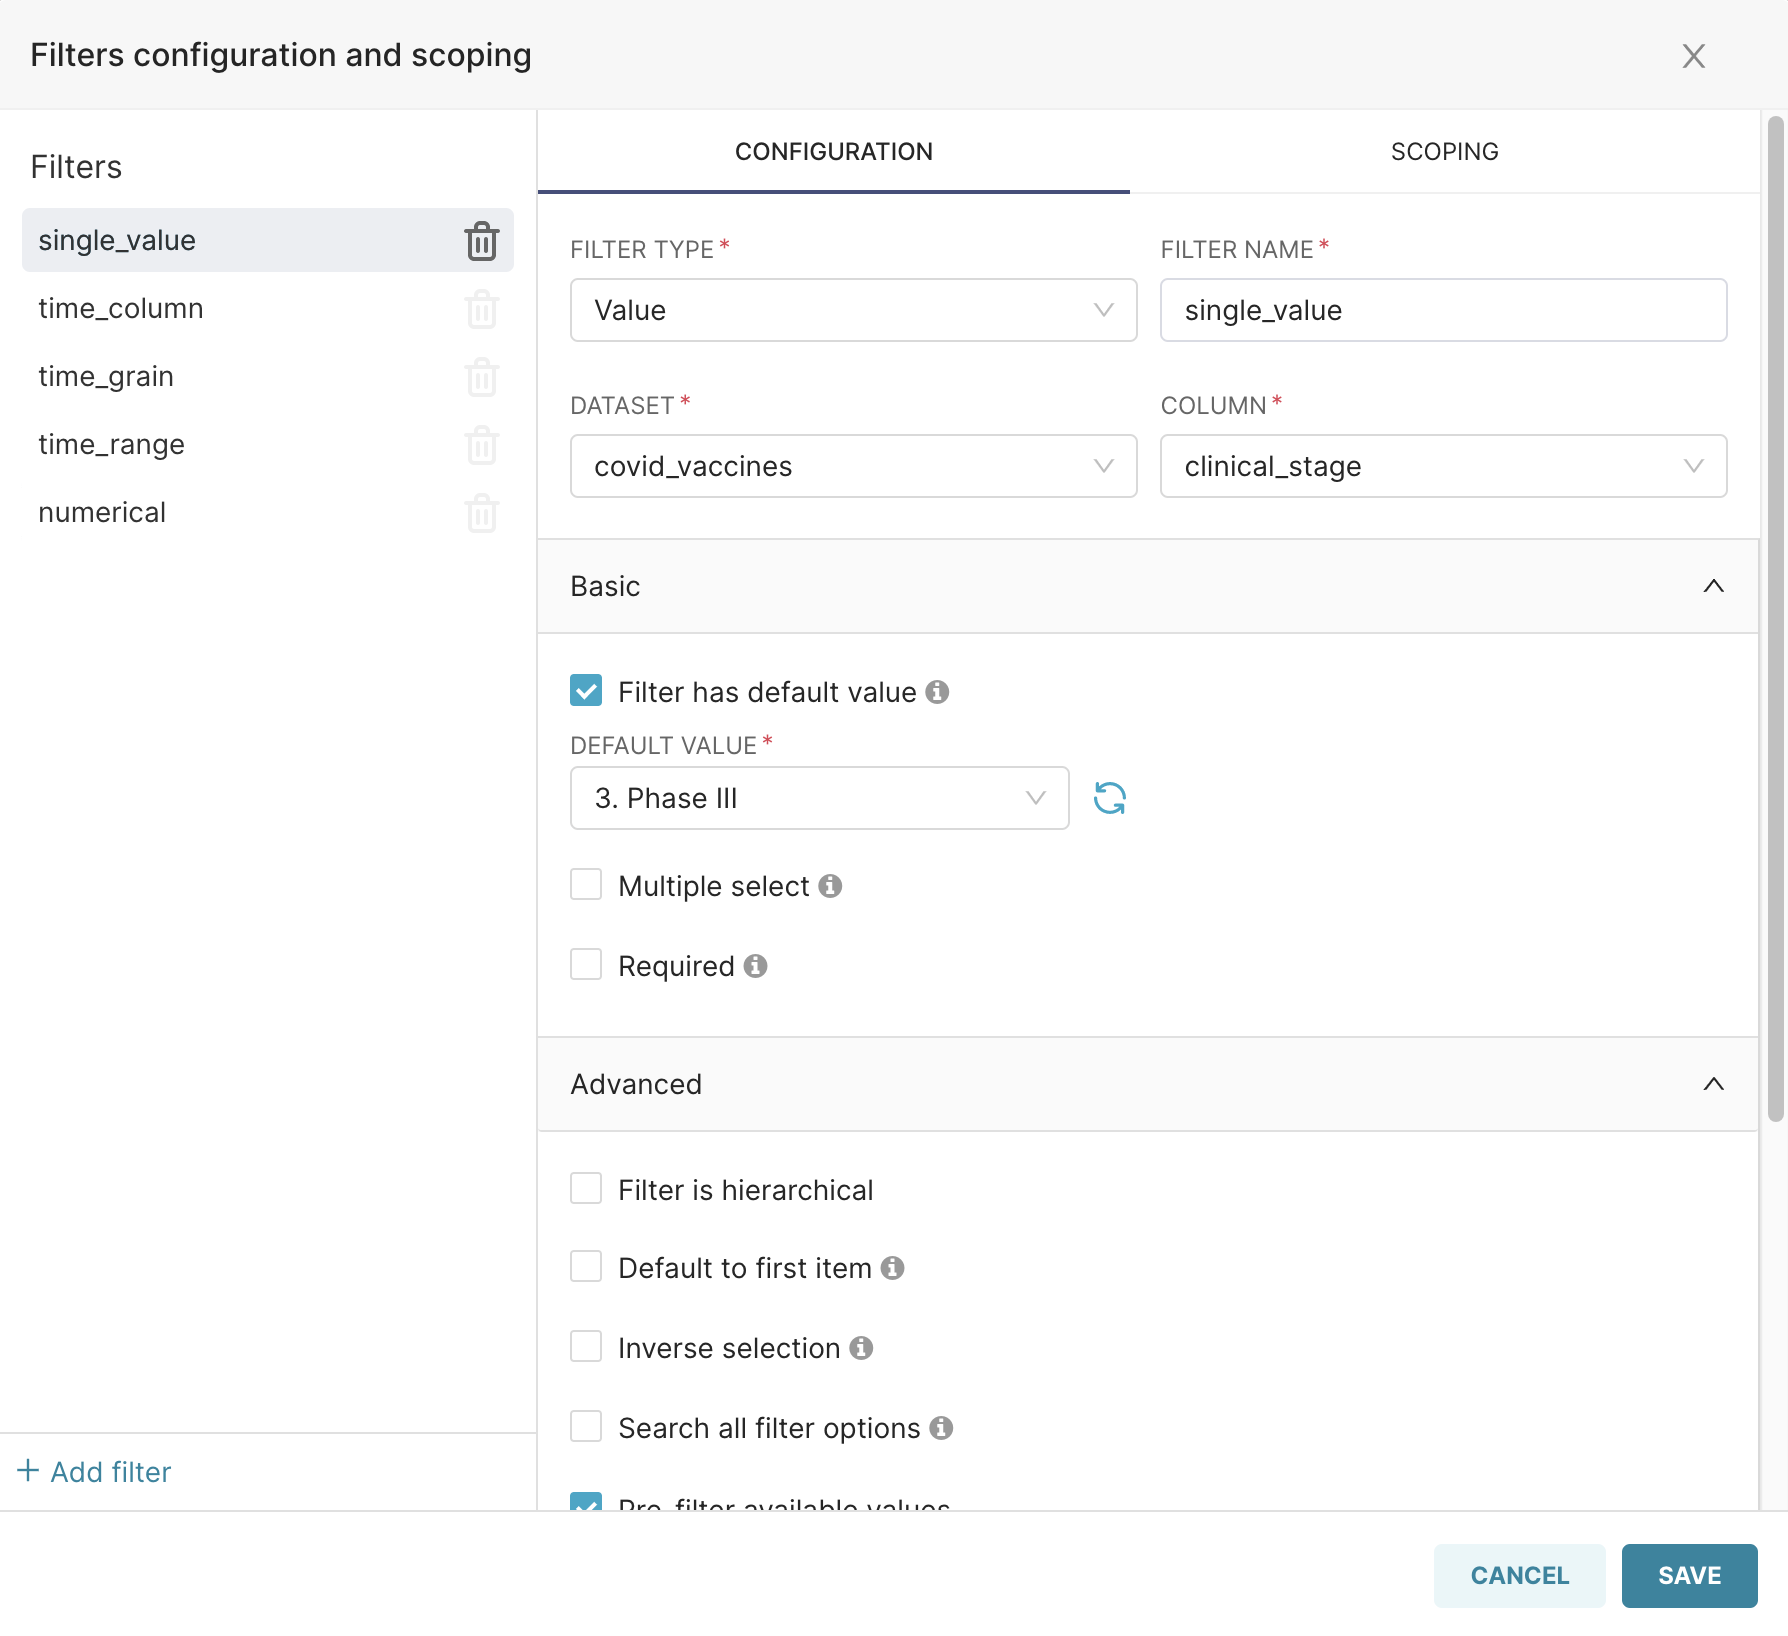Click the trash icon beside numerical

pyautogui.click(x=482, y=513)
